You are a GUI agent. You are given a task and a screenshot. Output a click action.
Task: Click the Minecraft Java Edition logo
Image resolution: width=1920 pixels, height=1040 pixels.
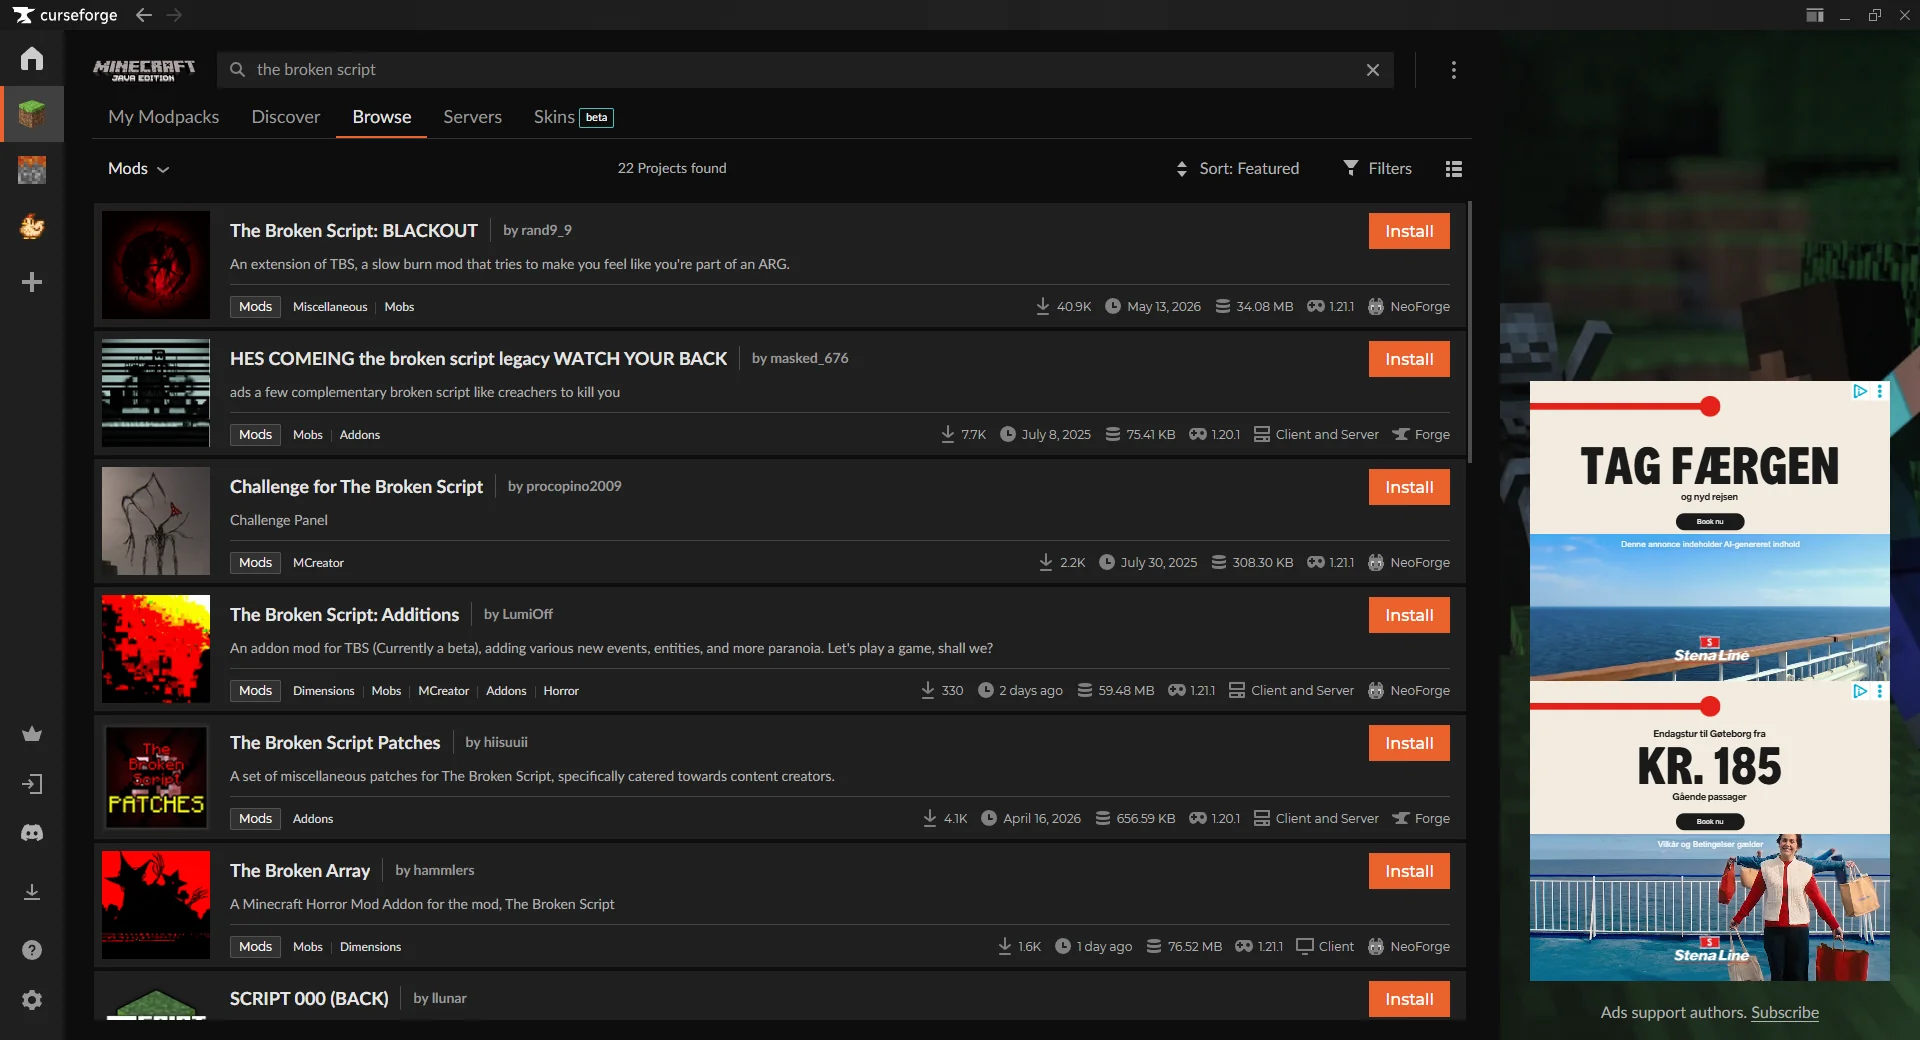point(144,70)
